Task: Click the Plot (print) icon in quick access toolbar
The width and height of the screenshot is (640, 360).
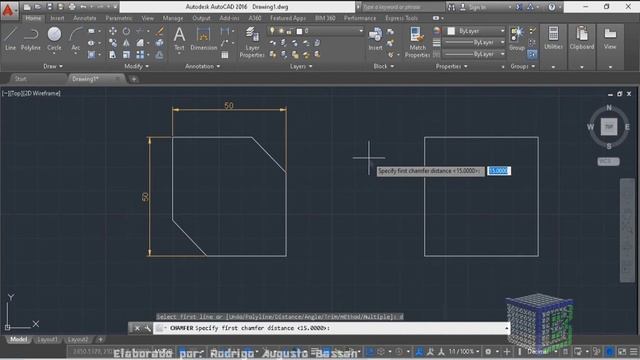Action: 72,7
